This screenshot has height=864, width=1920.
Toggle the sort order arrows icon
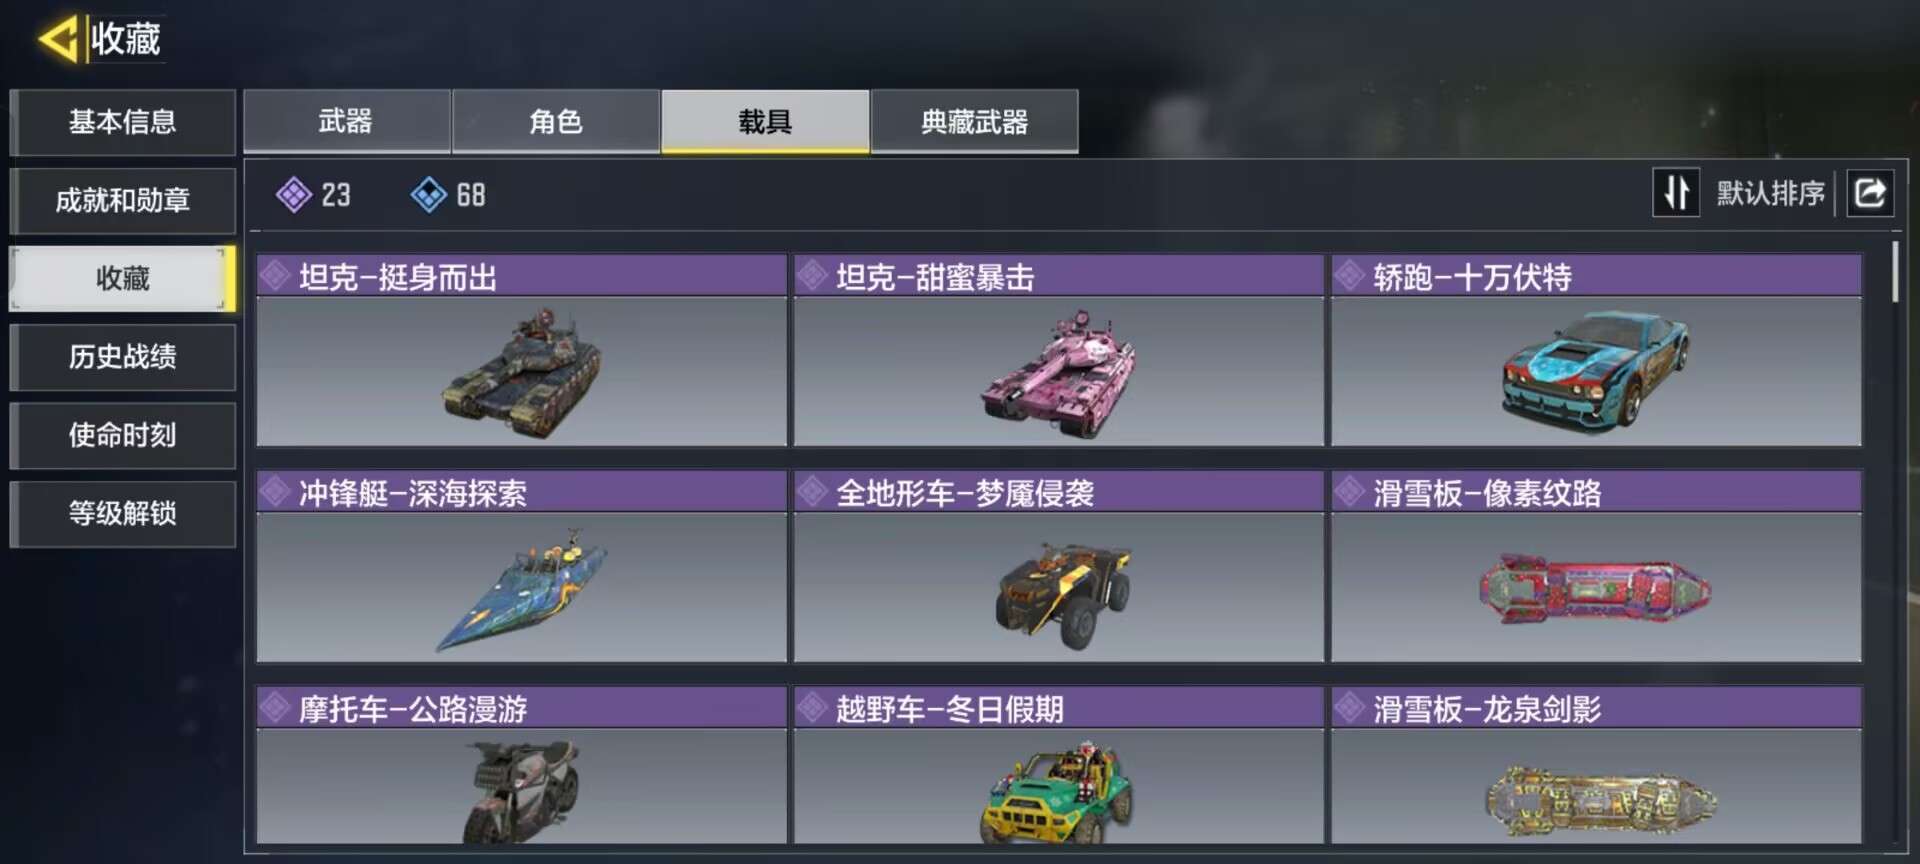(x=1676, y=192)
